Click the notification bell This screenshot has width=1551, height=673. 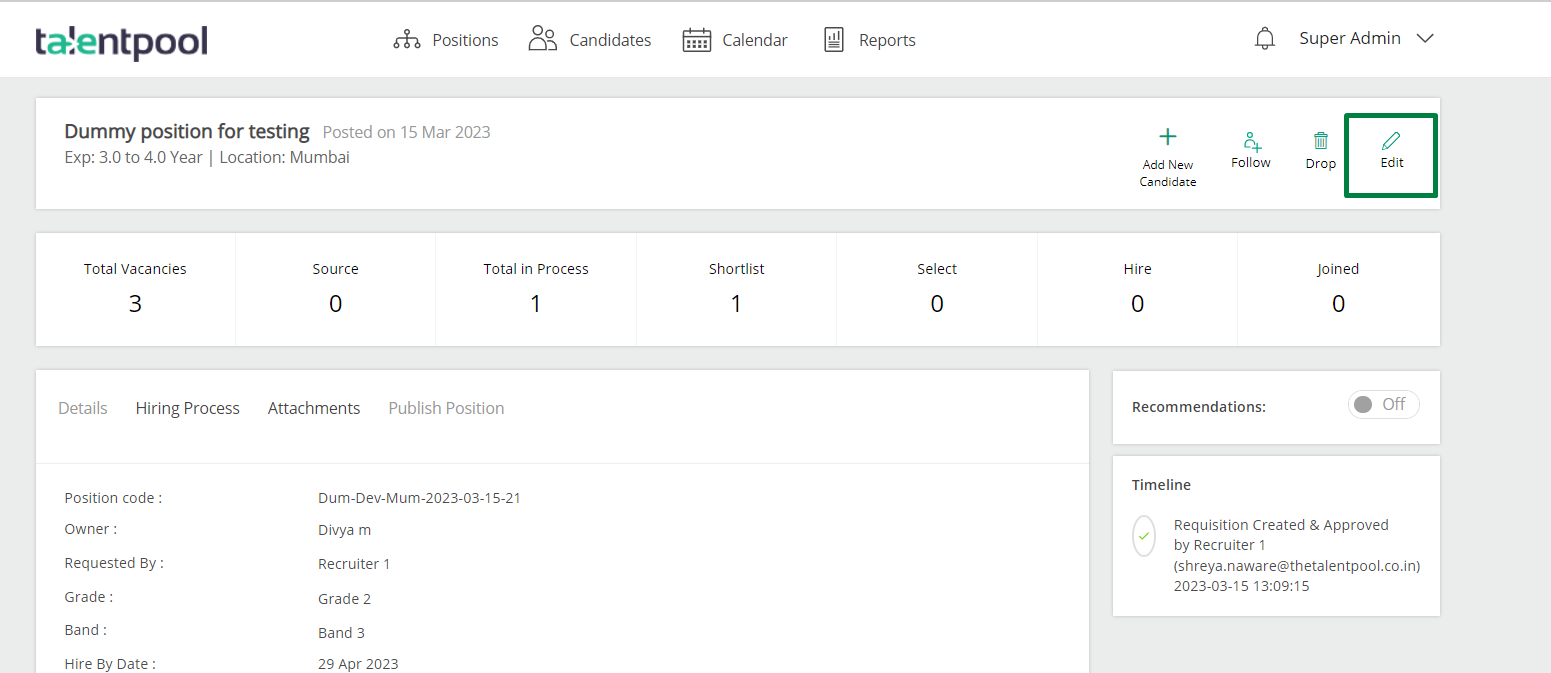pyautogui.click(x=1264, y=37)
